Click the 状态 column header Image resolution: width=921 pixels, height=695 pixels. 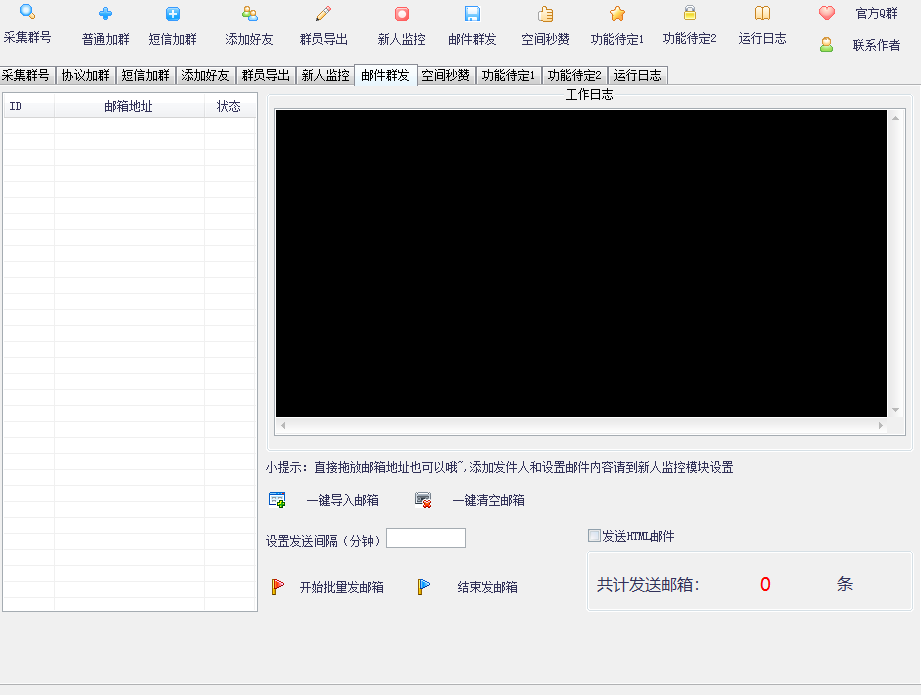pyautogui.click(x=230, y=106)
